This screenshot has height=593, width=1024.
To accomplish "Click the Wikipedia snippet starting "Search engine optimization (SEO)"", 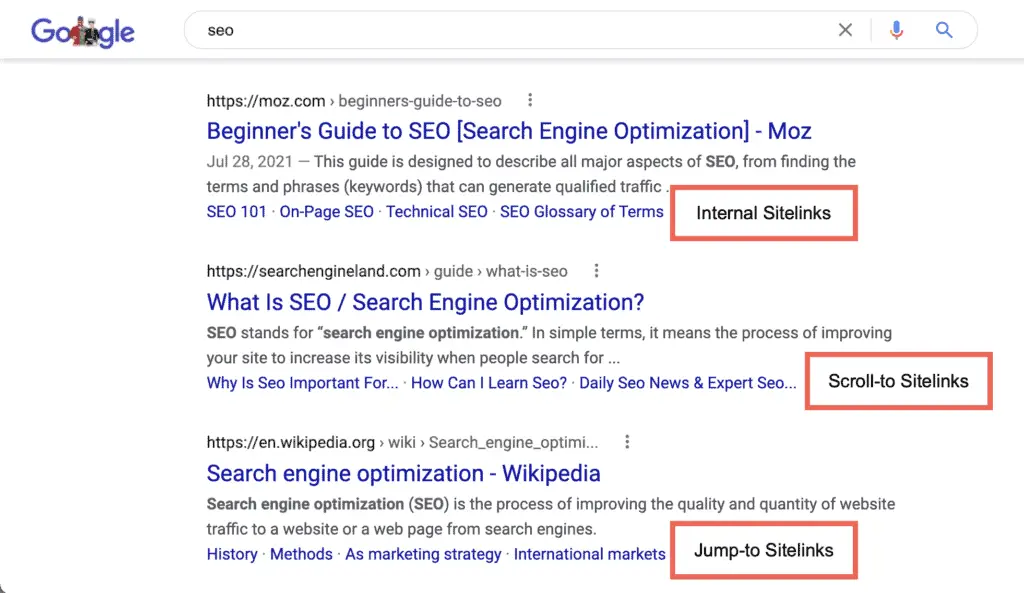I will (551, 516).
